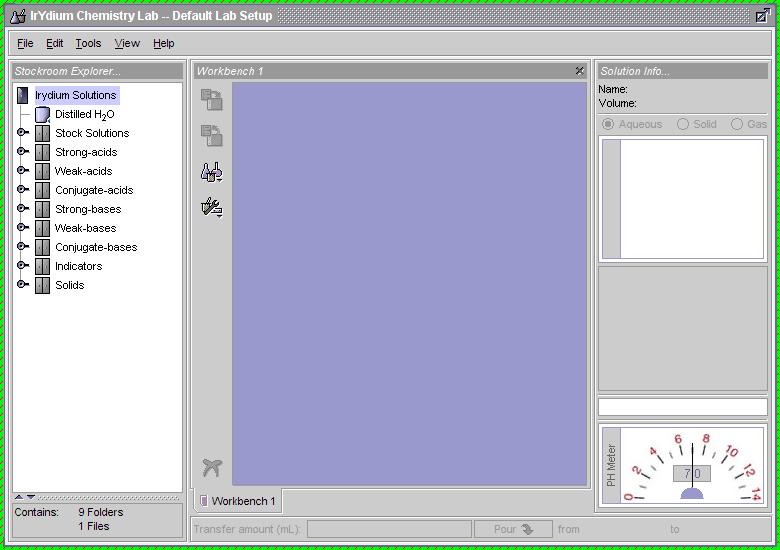Click the top copy icon in workbench toolbar

[x=211, y=99]
